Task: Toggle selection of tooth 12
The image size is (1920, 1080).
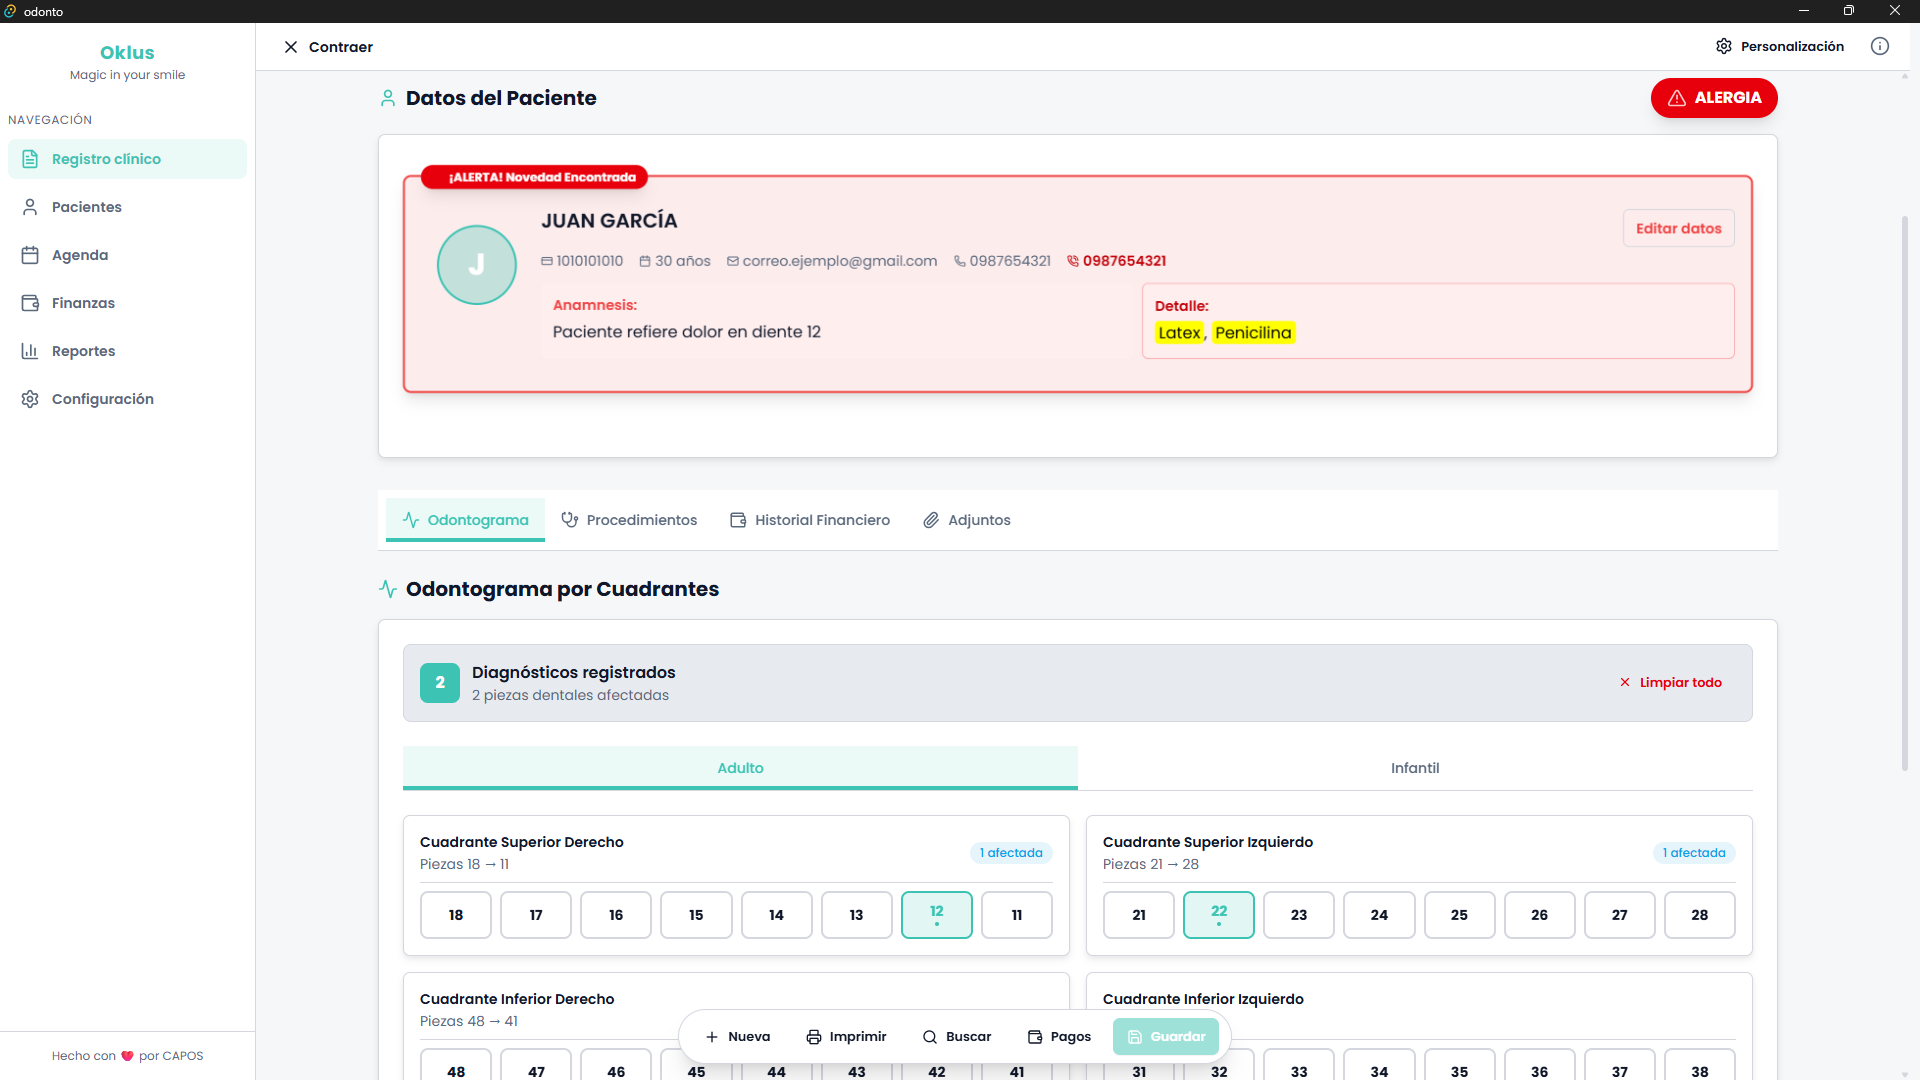Action: (937, 914)
